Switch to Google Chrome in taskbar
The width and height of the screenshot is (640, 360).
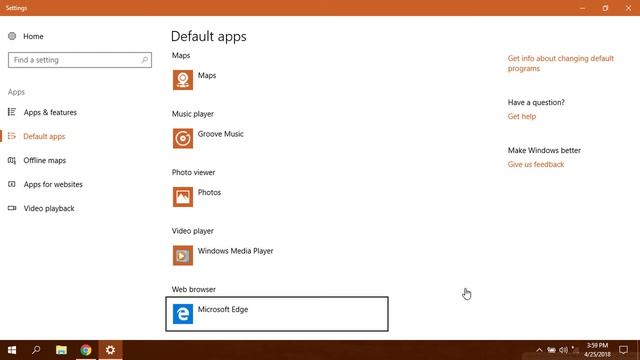tap(86, 350)
